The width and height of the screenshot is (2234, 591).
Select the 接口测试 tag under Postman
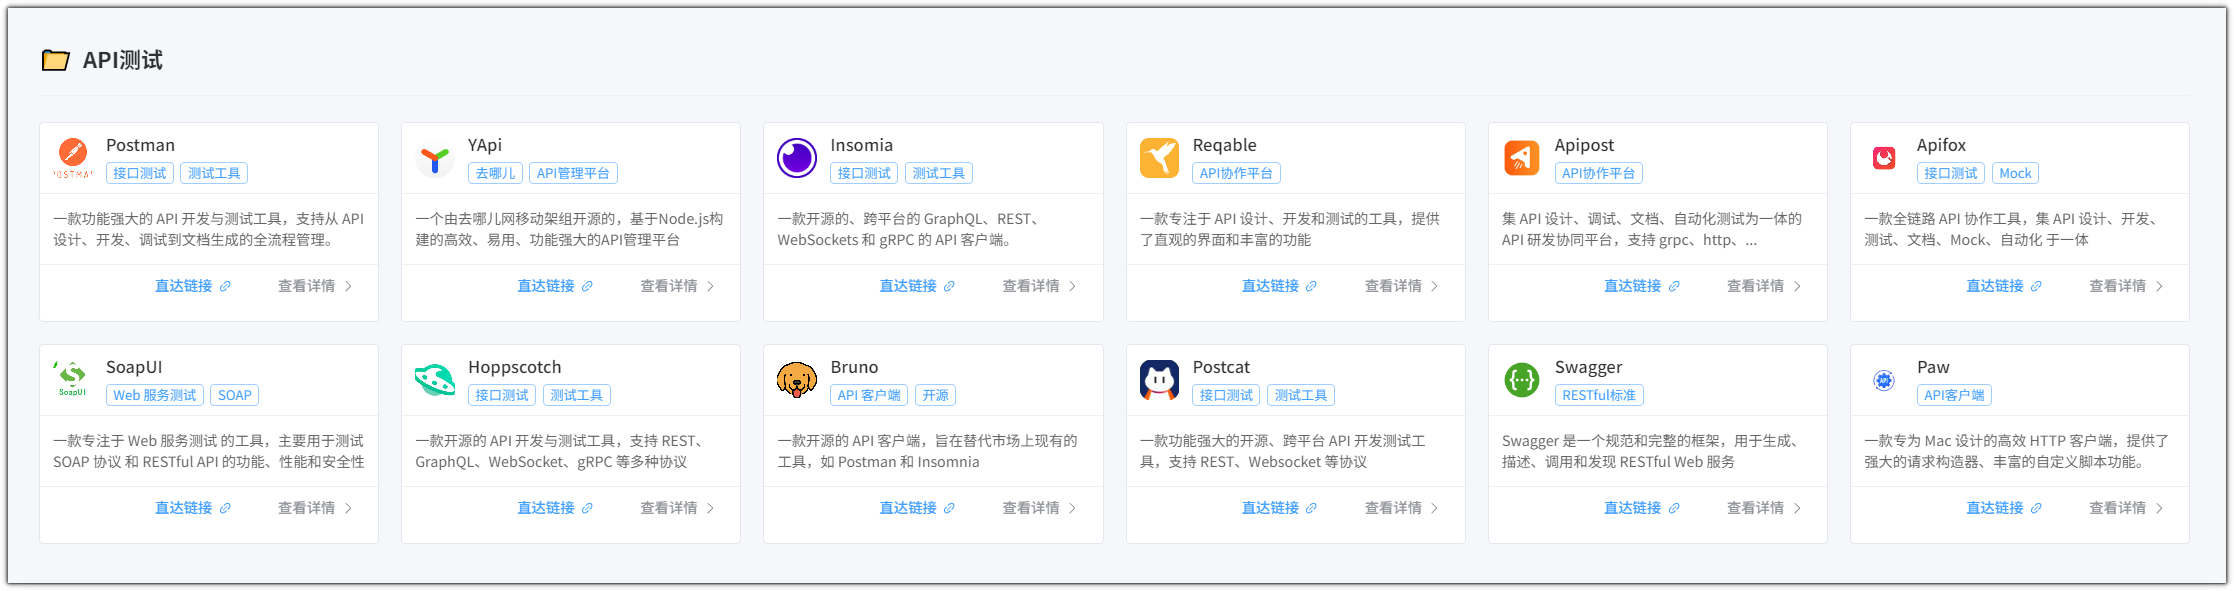[139, 173]
